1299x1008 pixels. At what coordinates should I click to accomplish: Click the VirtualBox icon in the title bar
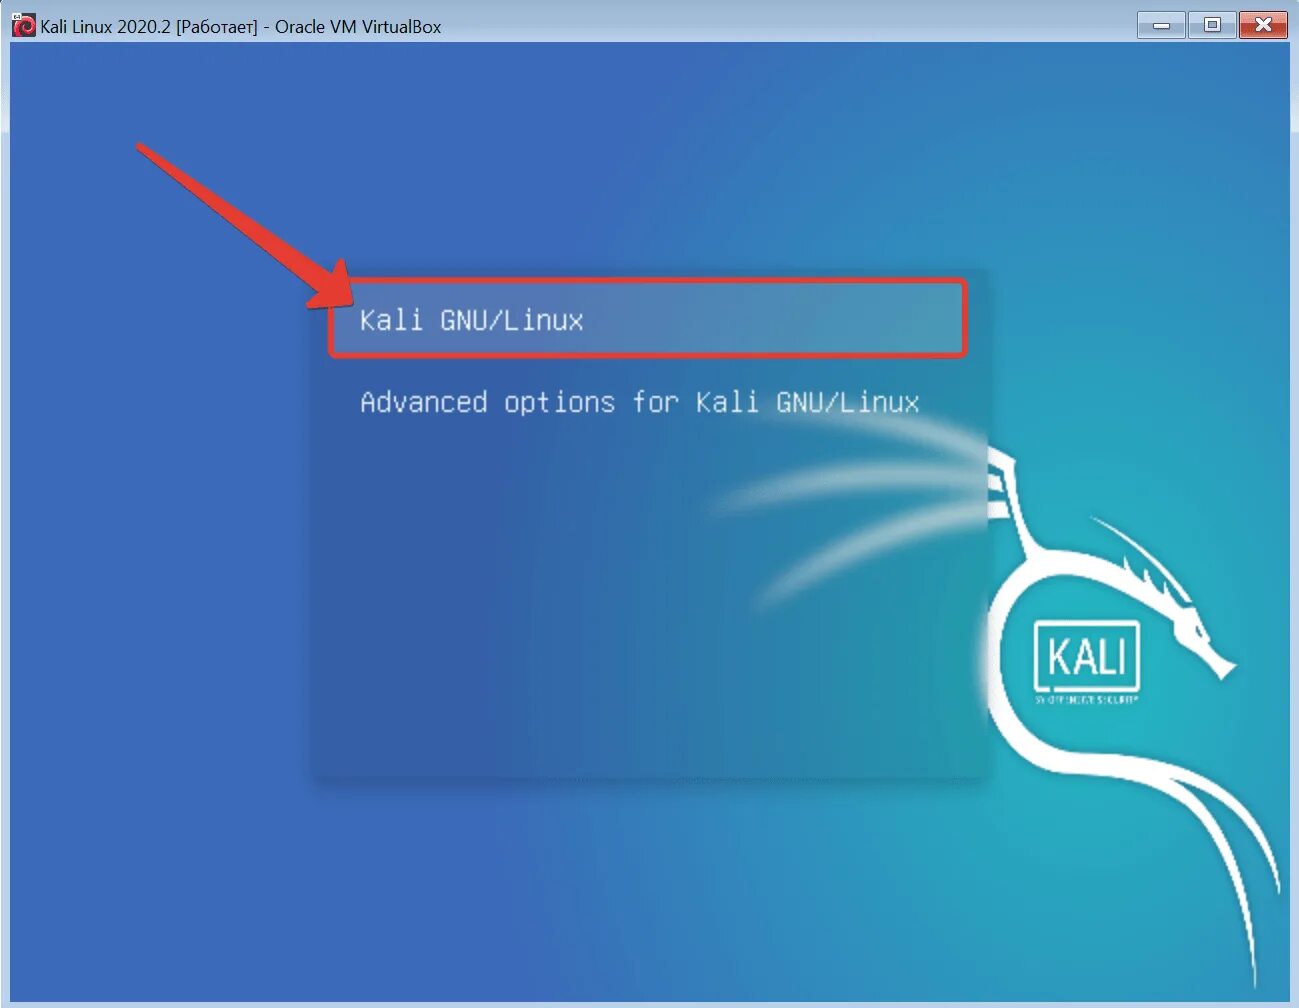tap(23, 26)
